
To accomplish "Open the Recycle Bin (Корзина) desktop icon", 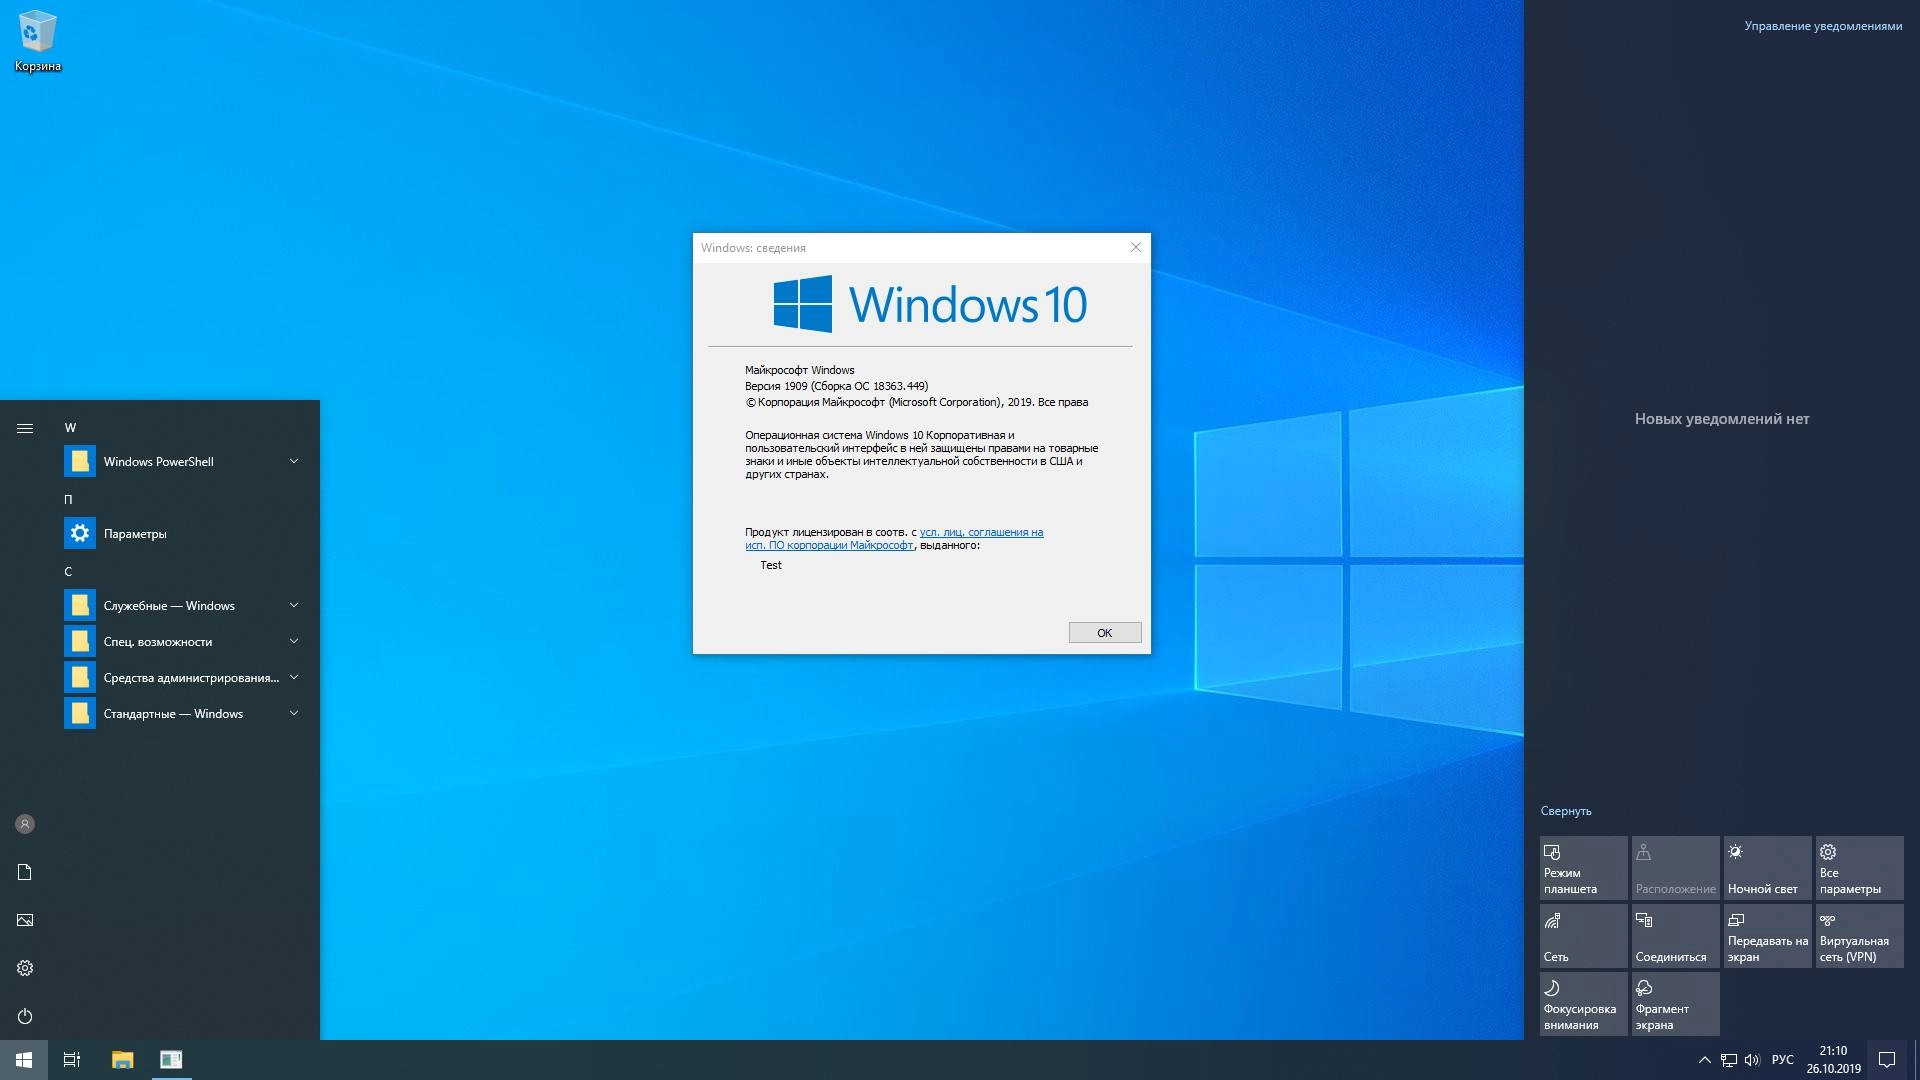I will point(37,42).
